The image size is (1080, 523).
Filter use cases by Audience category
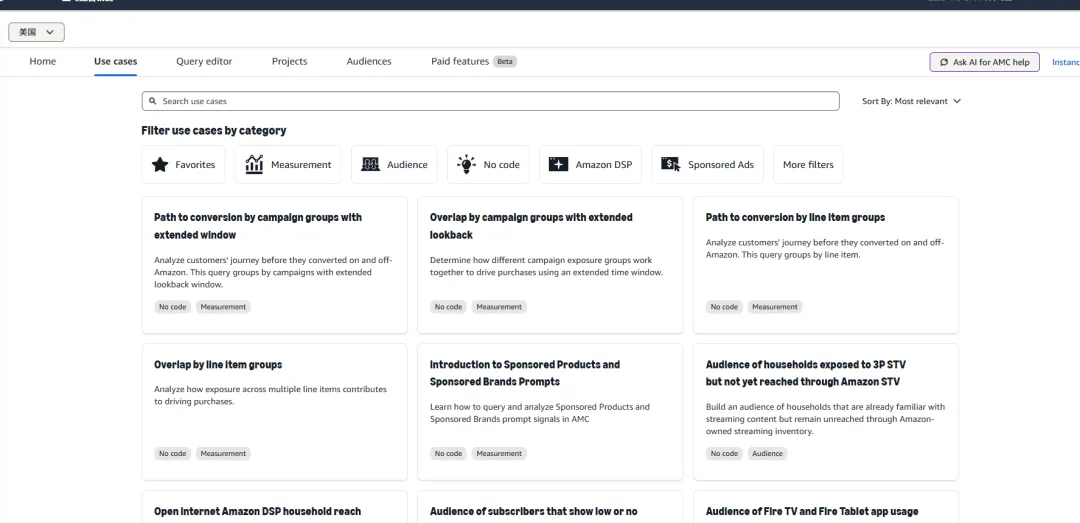tap(394, 165)
